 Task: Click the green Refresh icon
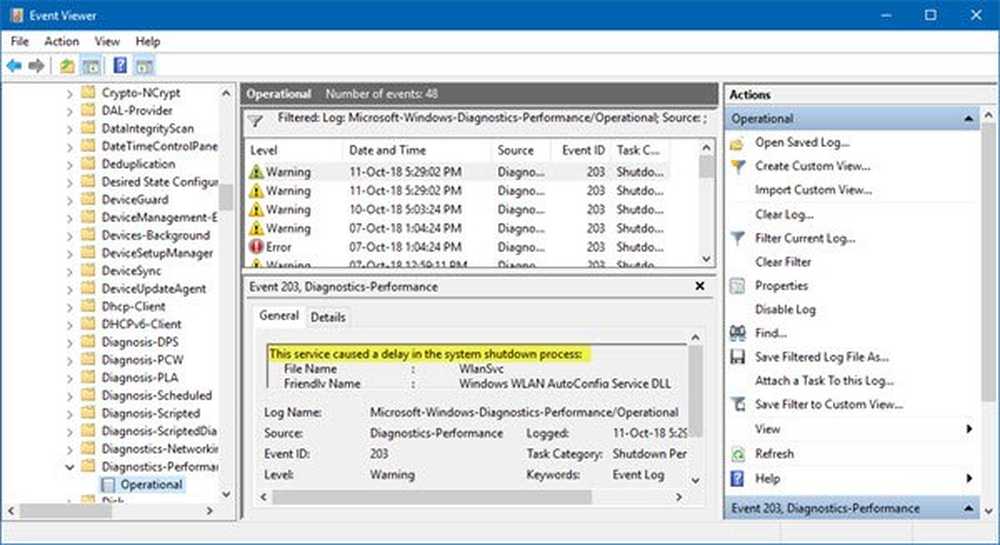pos(738,453)
